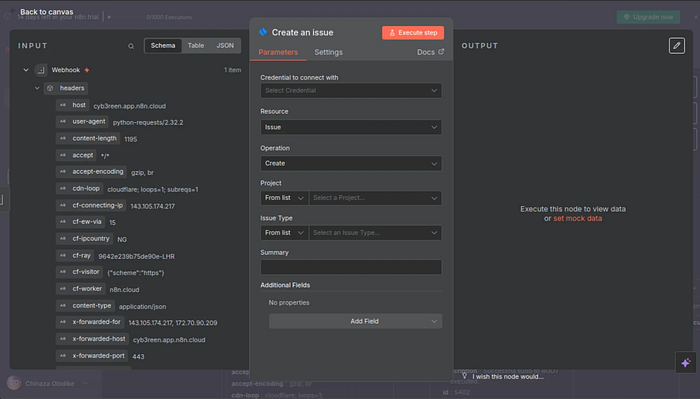Click the value '9642e239b75de90e-LHR'

coord(137,257)
